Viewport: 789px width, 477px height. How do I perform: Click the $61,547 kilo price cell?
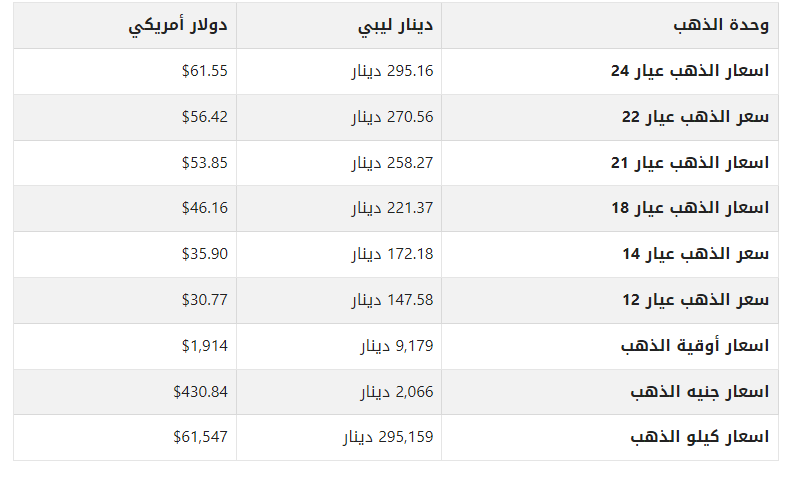(x=200, y=437)
